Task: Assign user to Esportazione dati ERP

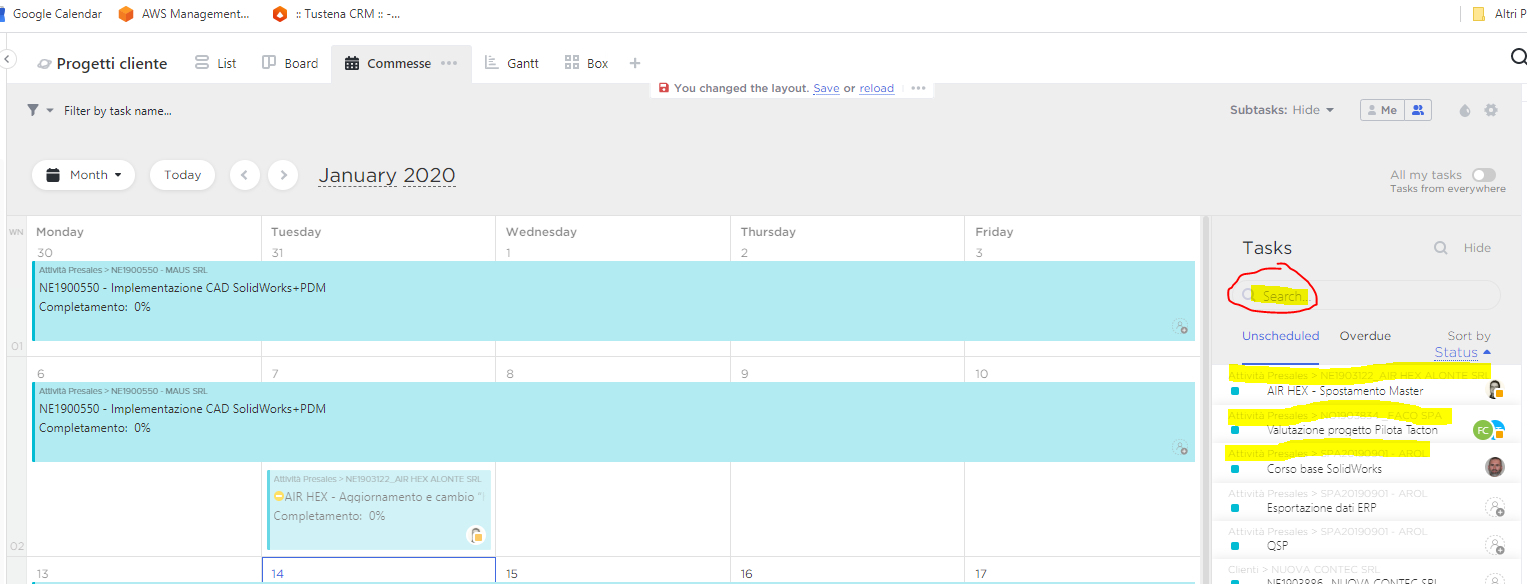Action: (x=1495, y=507)
